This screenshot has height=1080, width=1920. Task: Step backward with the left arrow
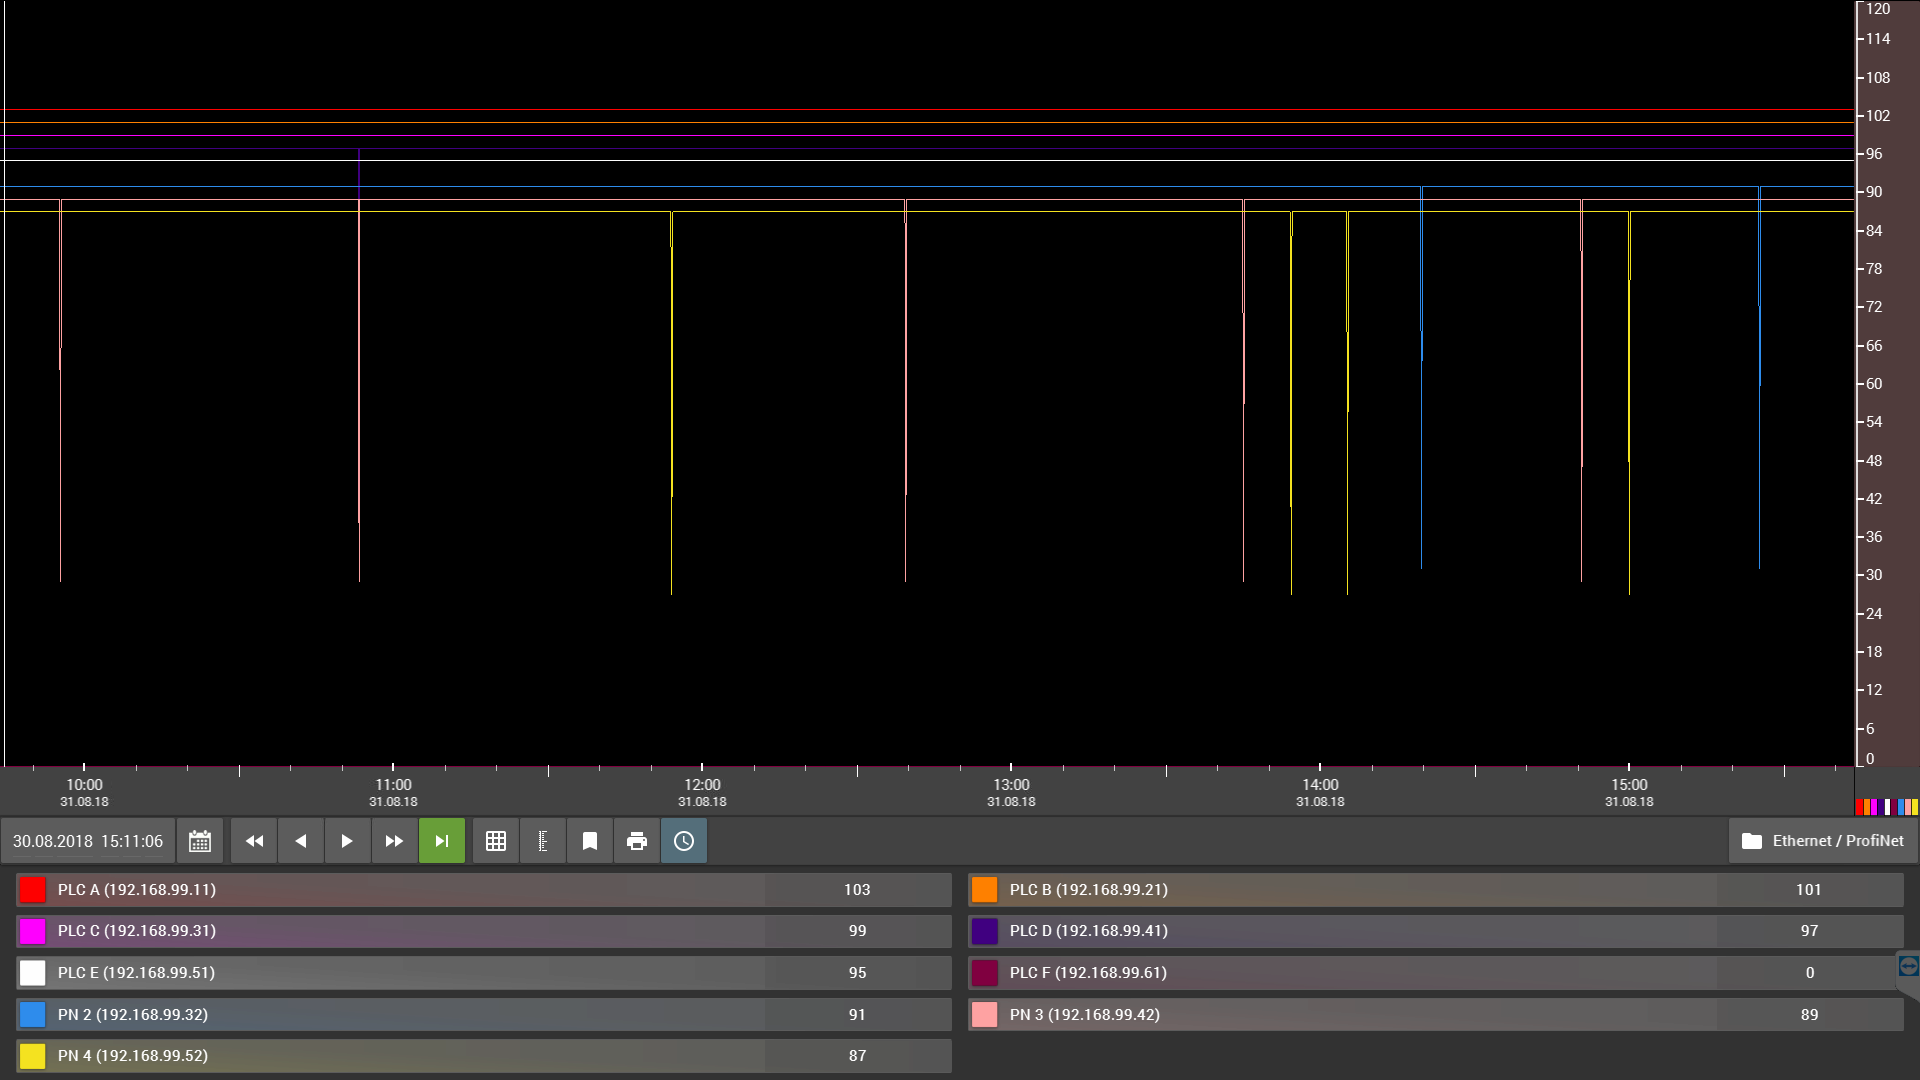point(301,841)
